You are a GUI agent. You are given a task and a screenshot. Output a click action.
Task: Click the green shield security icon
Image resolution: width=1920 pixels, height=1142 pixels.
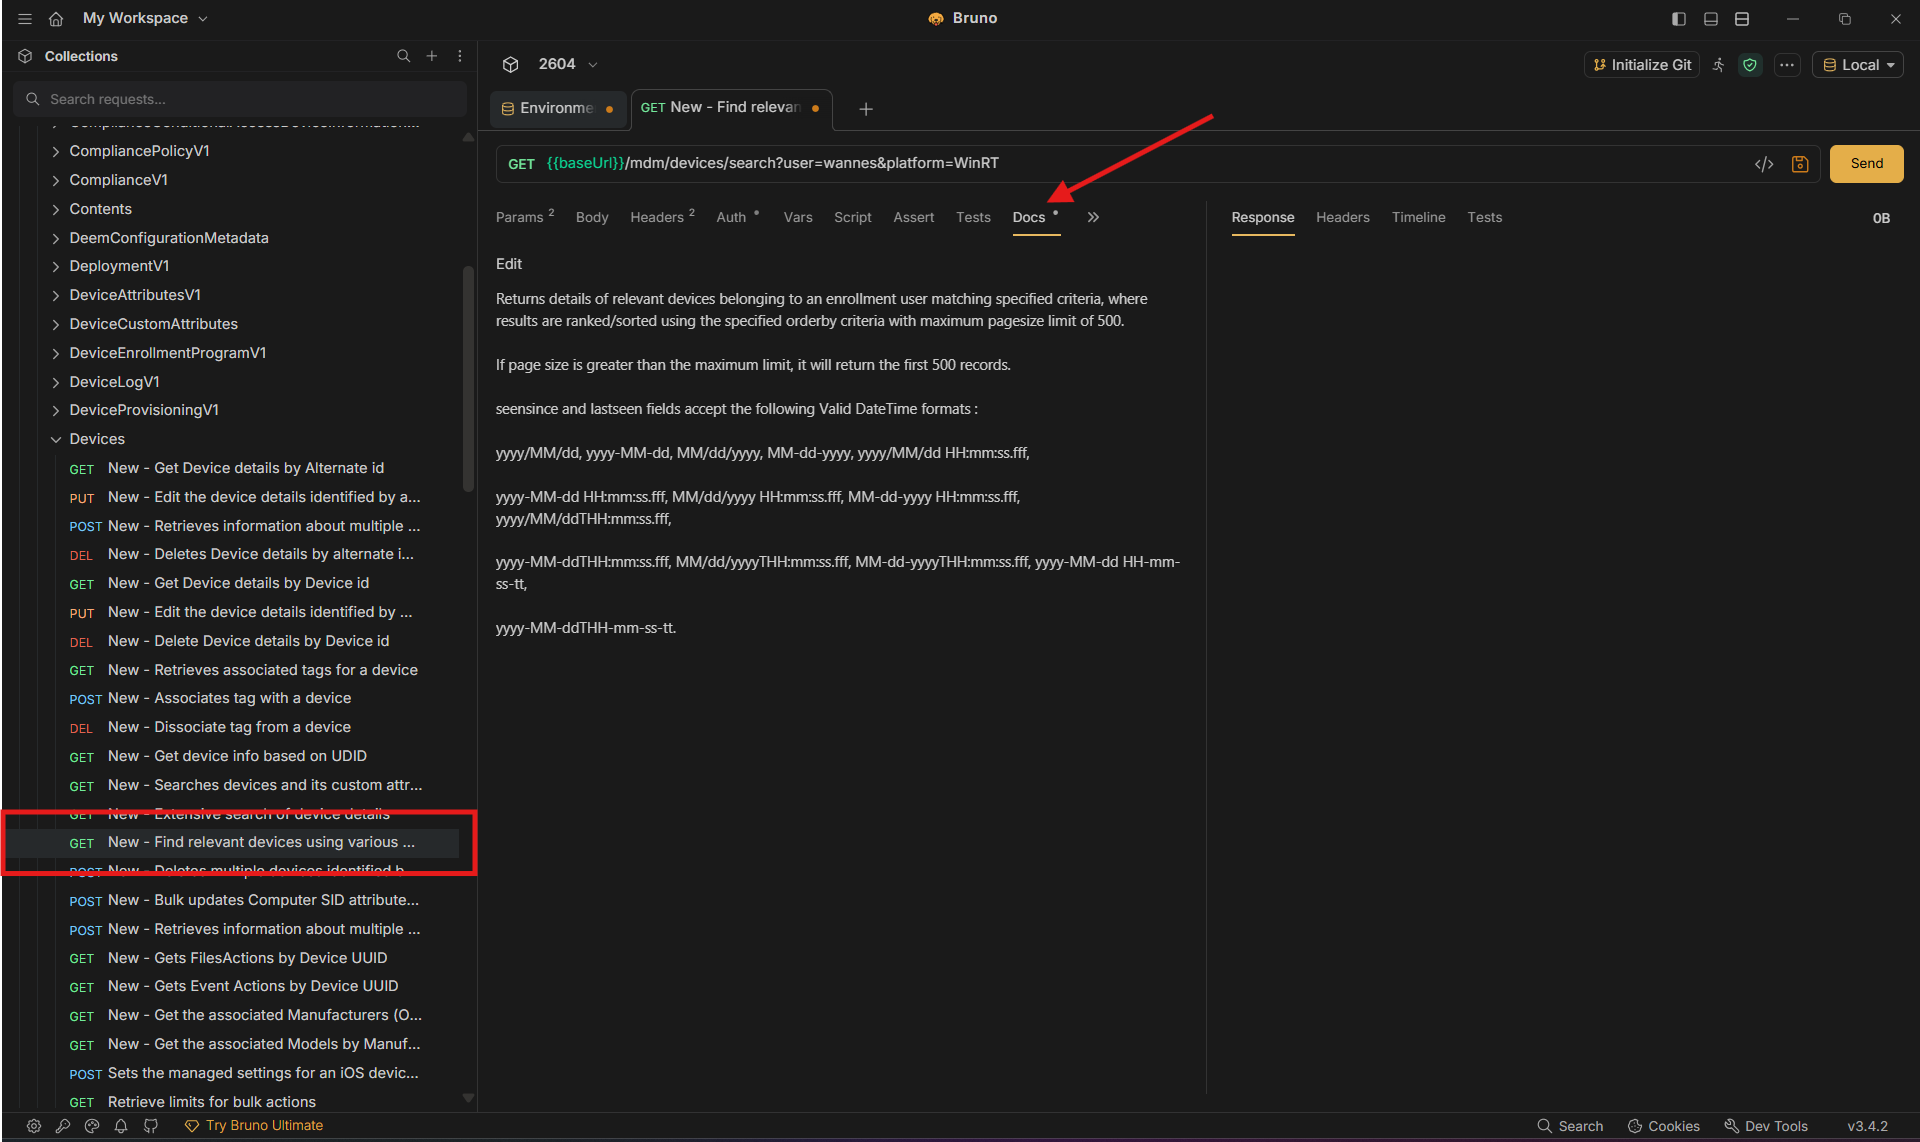1750,65
